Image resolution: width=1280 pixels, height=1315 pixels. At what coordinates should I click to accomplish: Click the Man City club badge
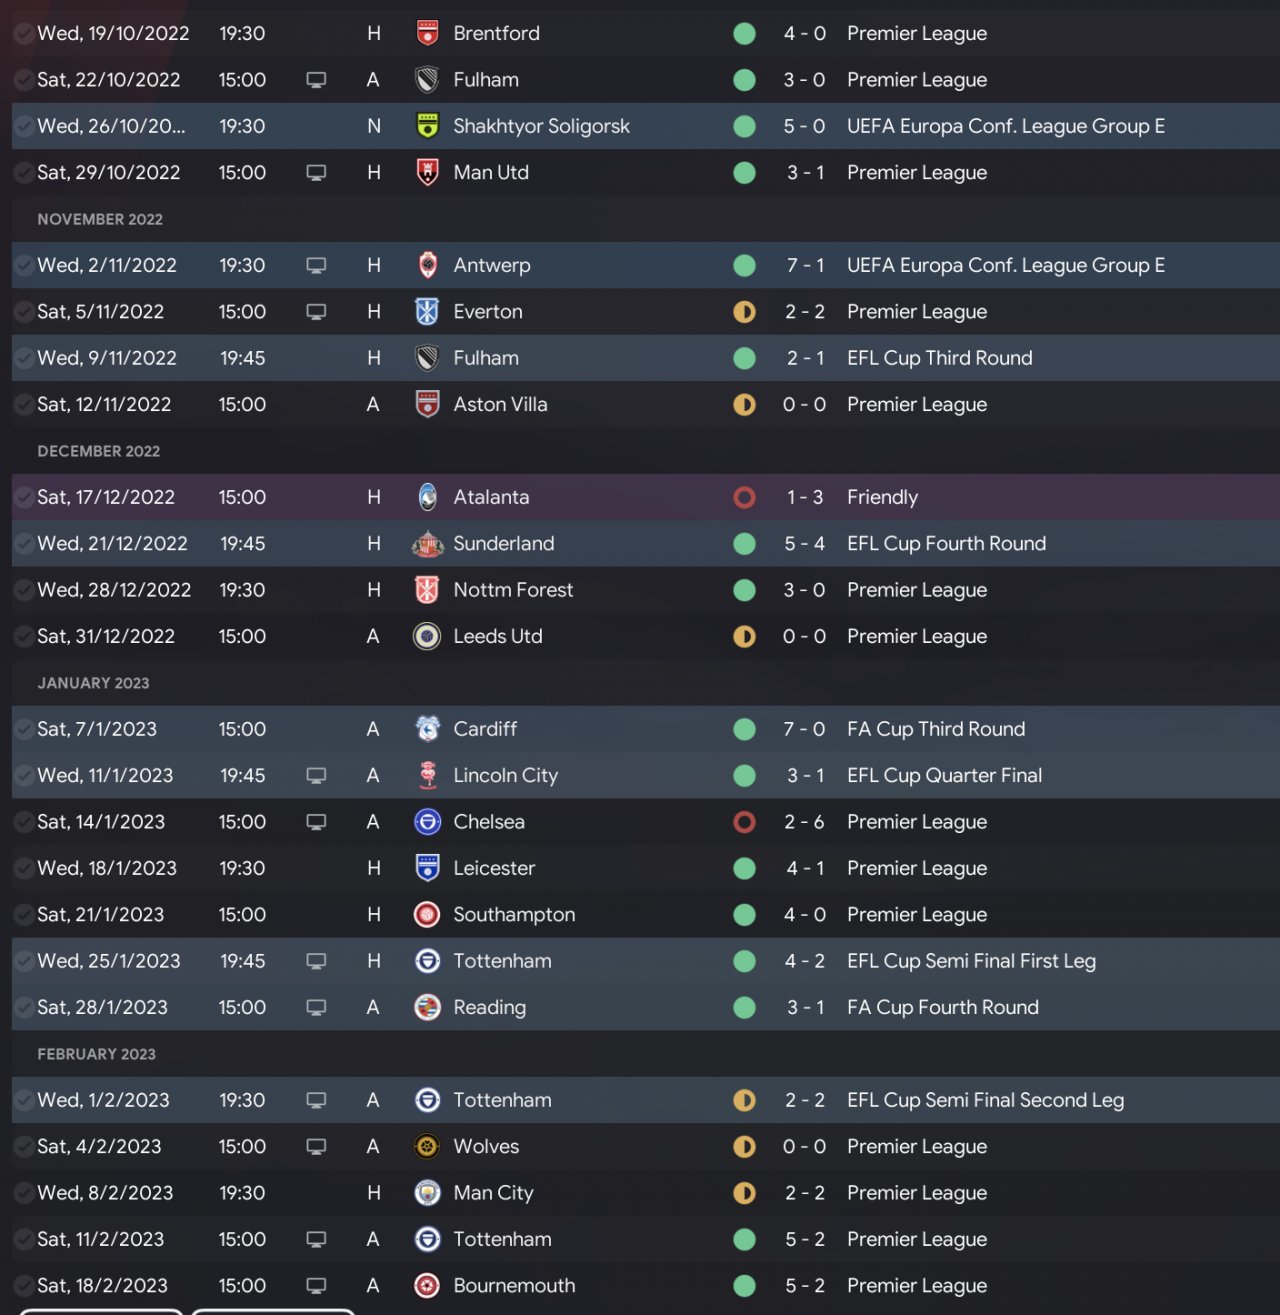(x=427, y=1193)
